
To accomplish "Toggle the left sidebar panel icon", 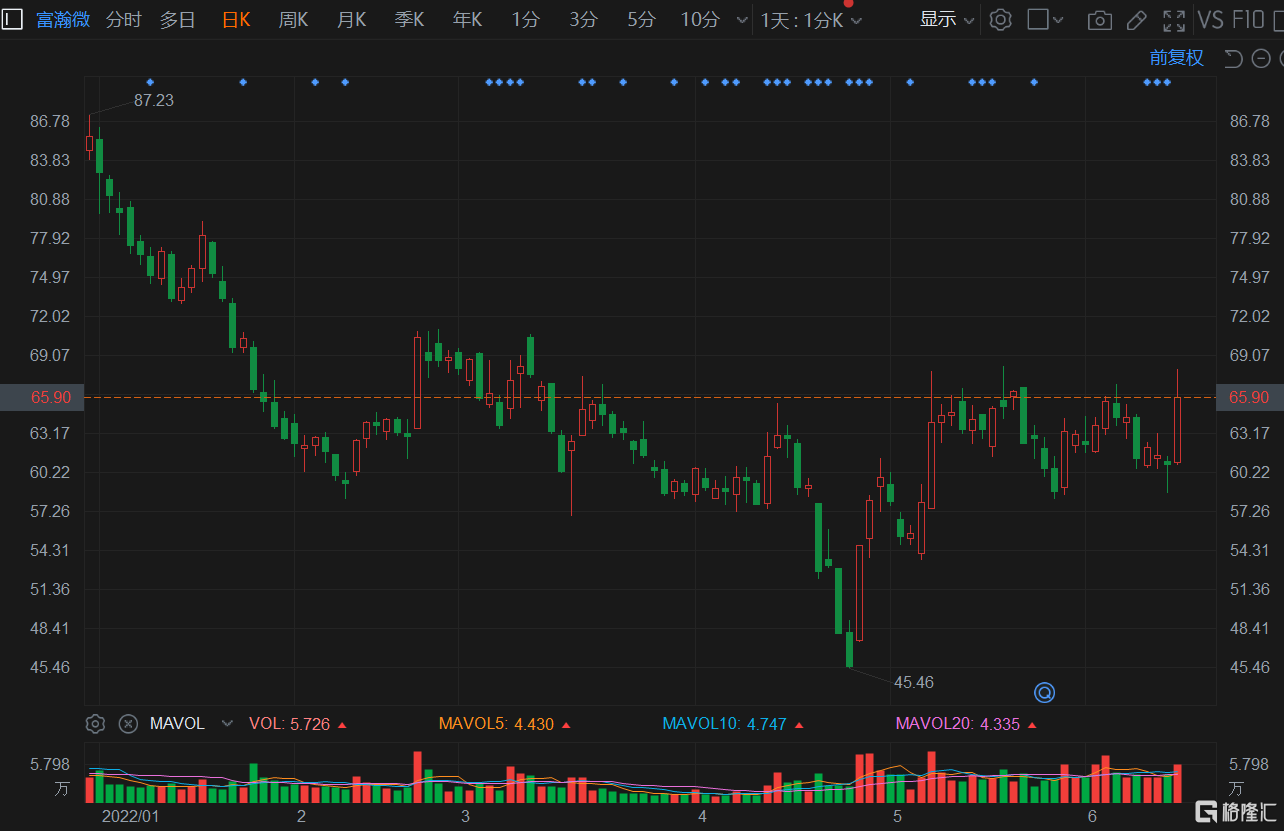I will [x=12, y=19].
